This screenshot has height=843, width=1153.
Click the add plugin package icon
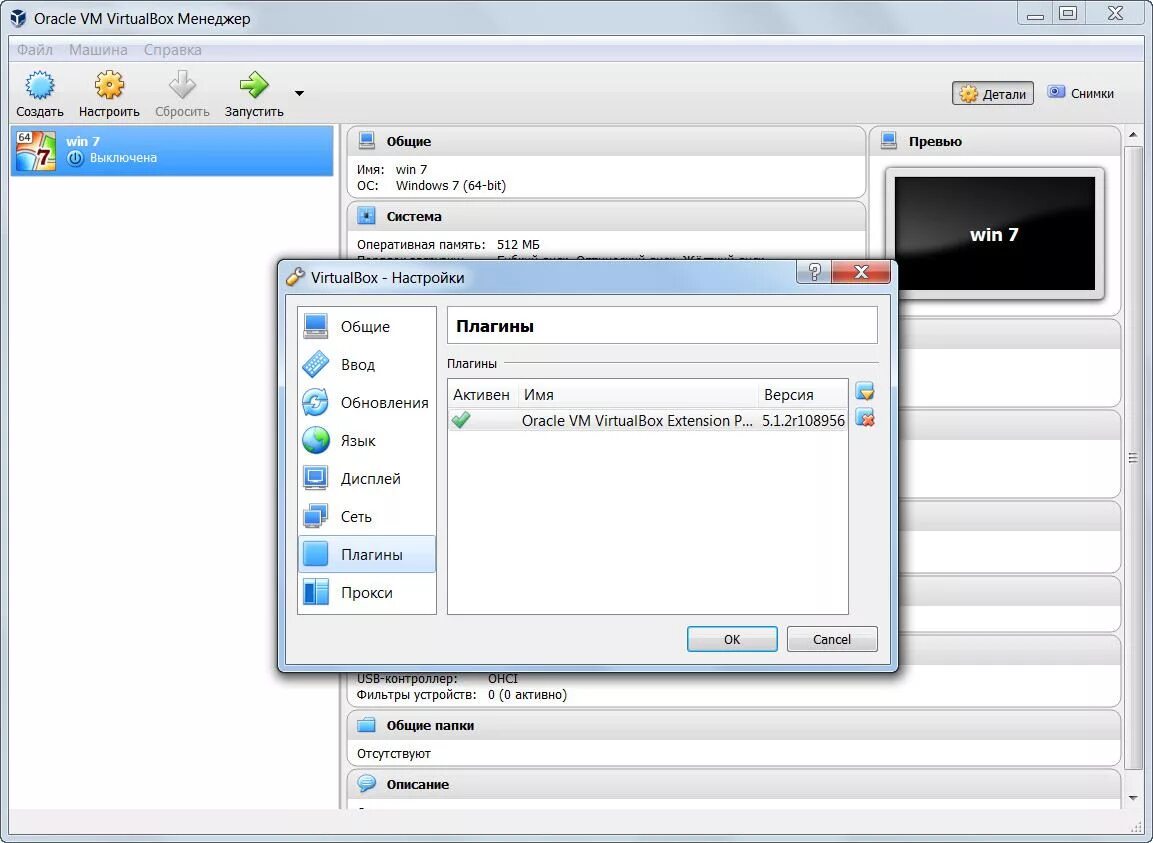click(x=865, y=391)
